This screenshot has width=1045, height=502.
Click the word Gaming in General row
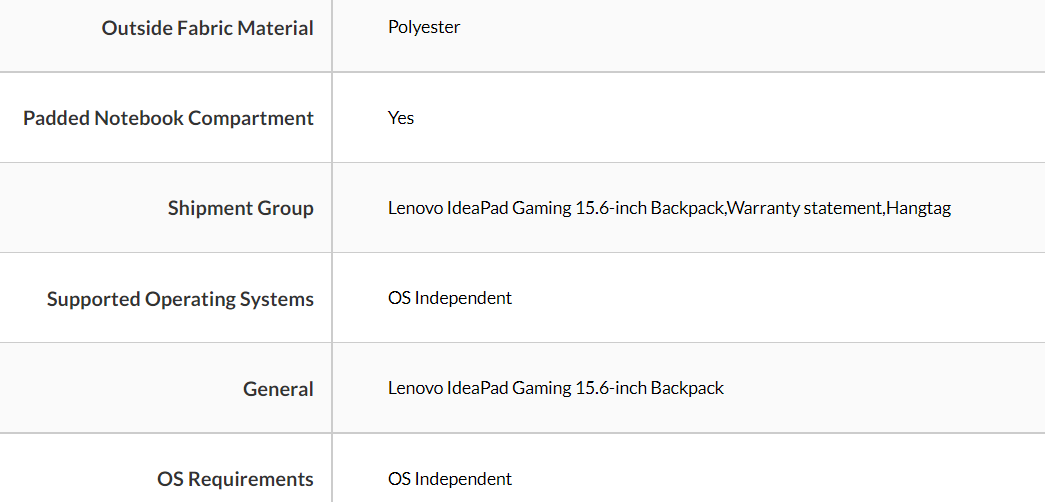(x=541, y=388)
